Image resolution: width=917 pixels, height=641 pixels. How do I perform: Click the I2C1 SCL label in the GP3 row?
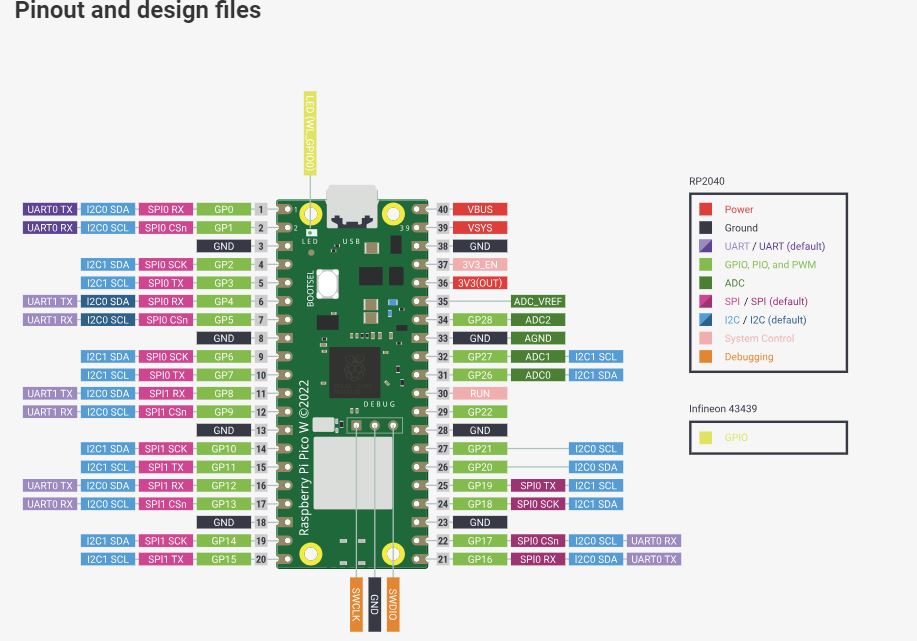pyautogui.click(x=108, y=283)
